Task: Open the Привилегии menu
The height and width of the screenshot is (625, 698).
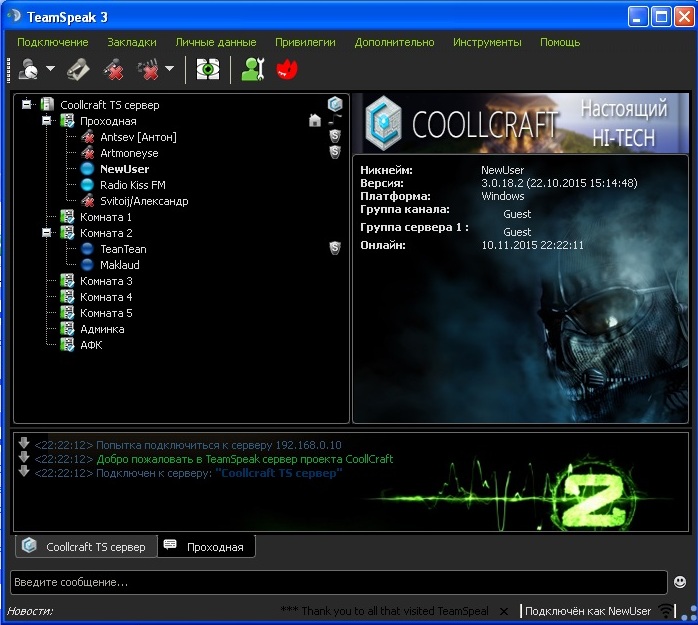Action: (305, 42)
